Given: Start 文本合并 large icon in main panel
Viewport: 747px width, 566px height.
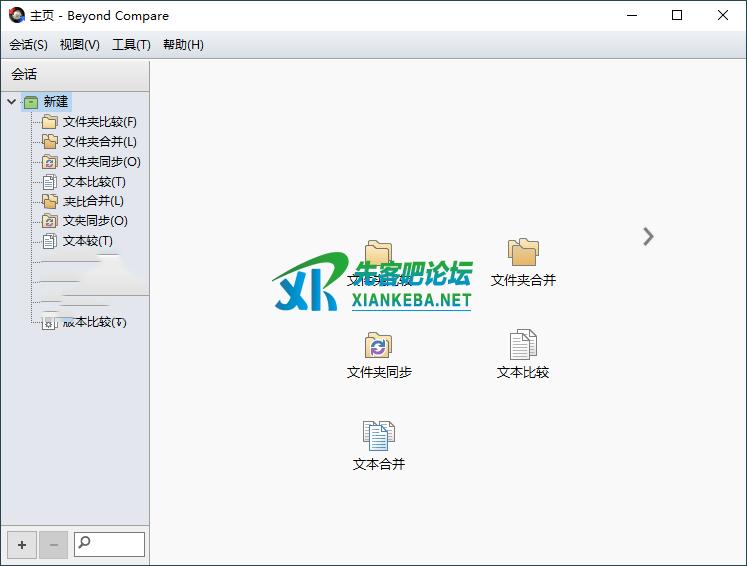Looking at the screenshot, I should click(x=378, y=436).
